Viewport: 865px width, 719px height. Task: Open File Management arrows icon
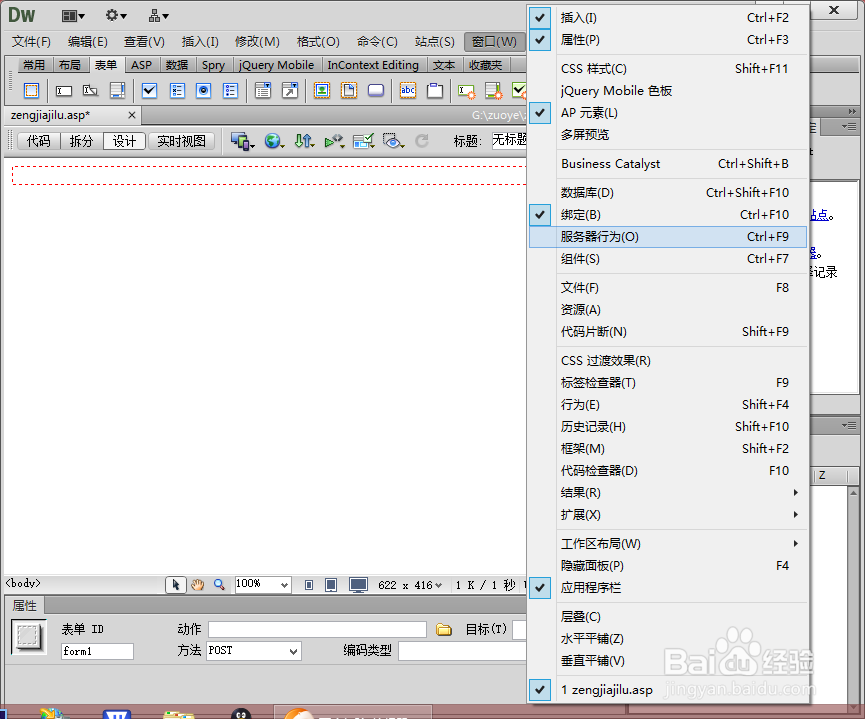click(304, 141)
